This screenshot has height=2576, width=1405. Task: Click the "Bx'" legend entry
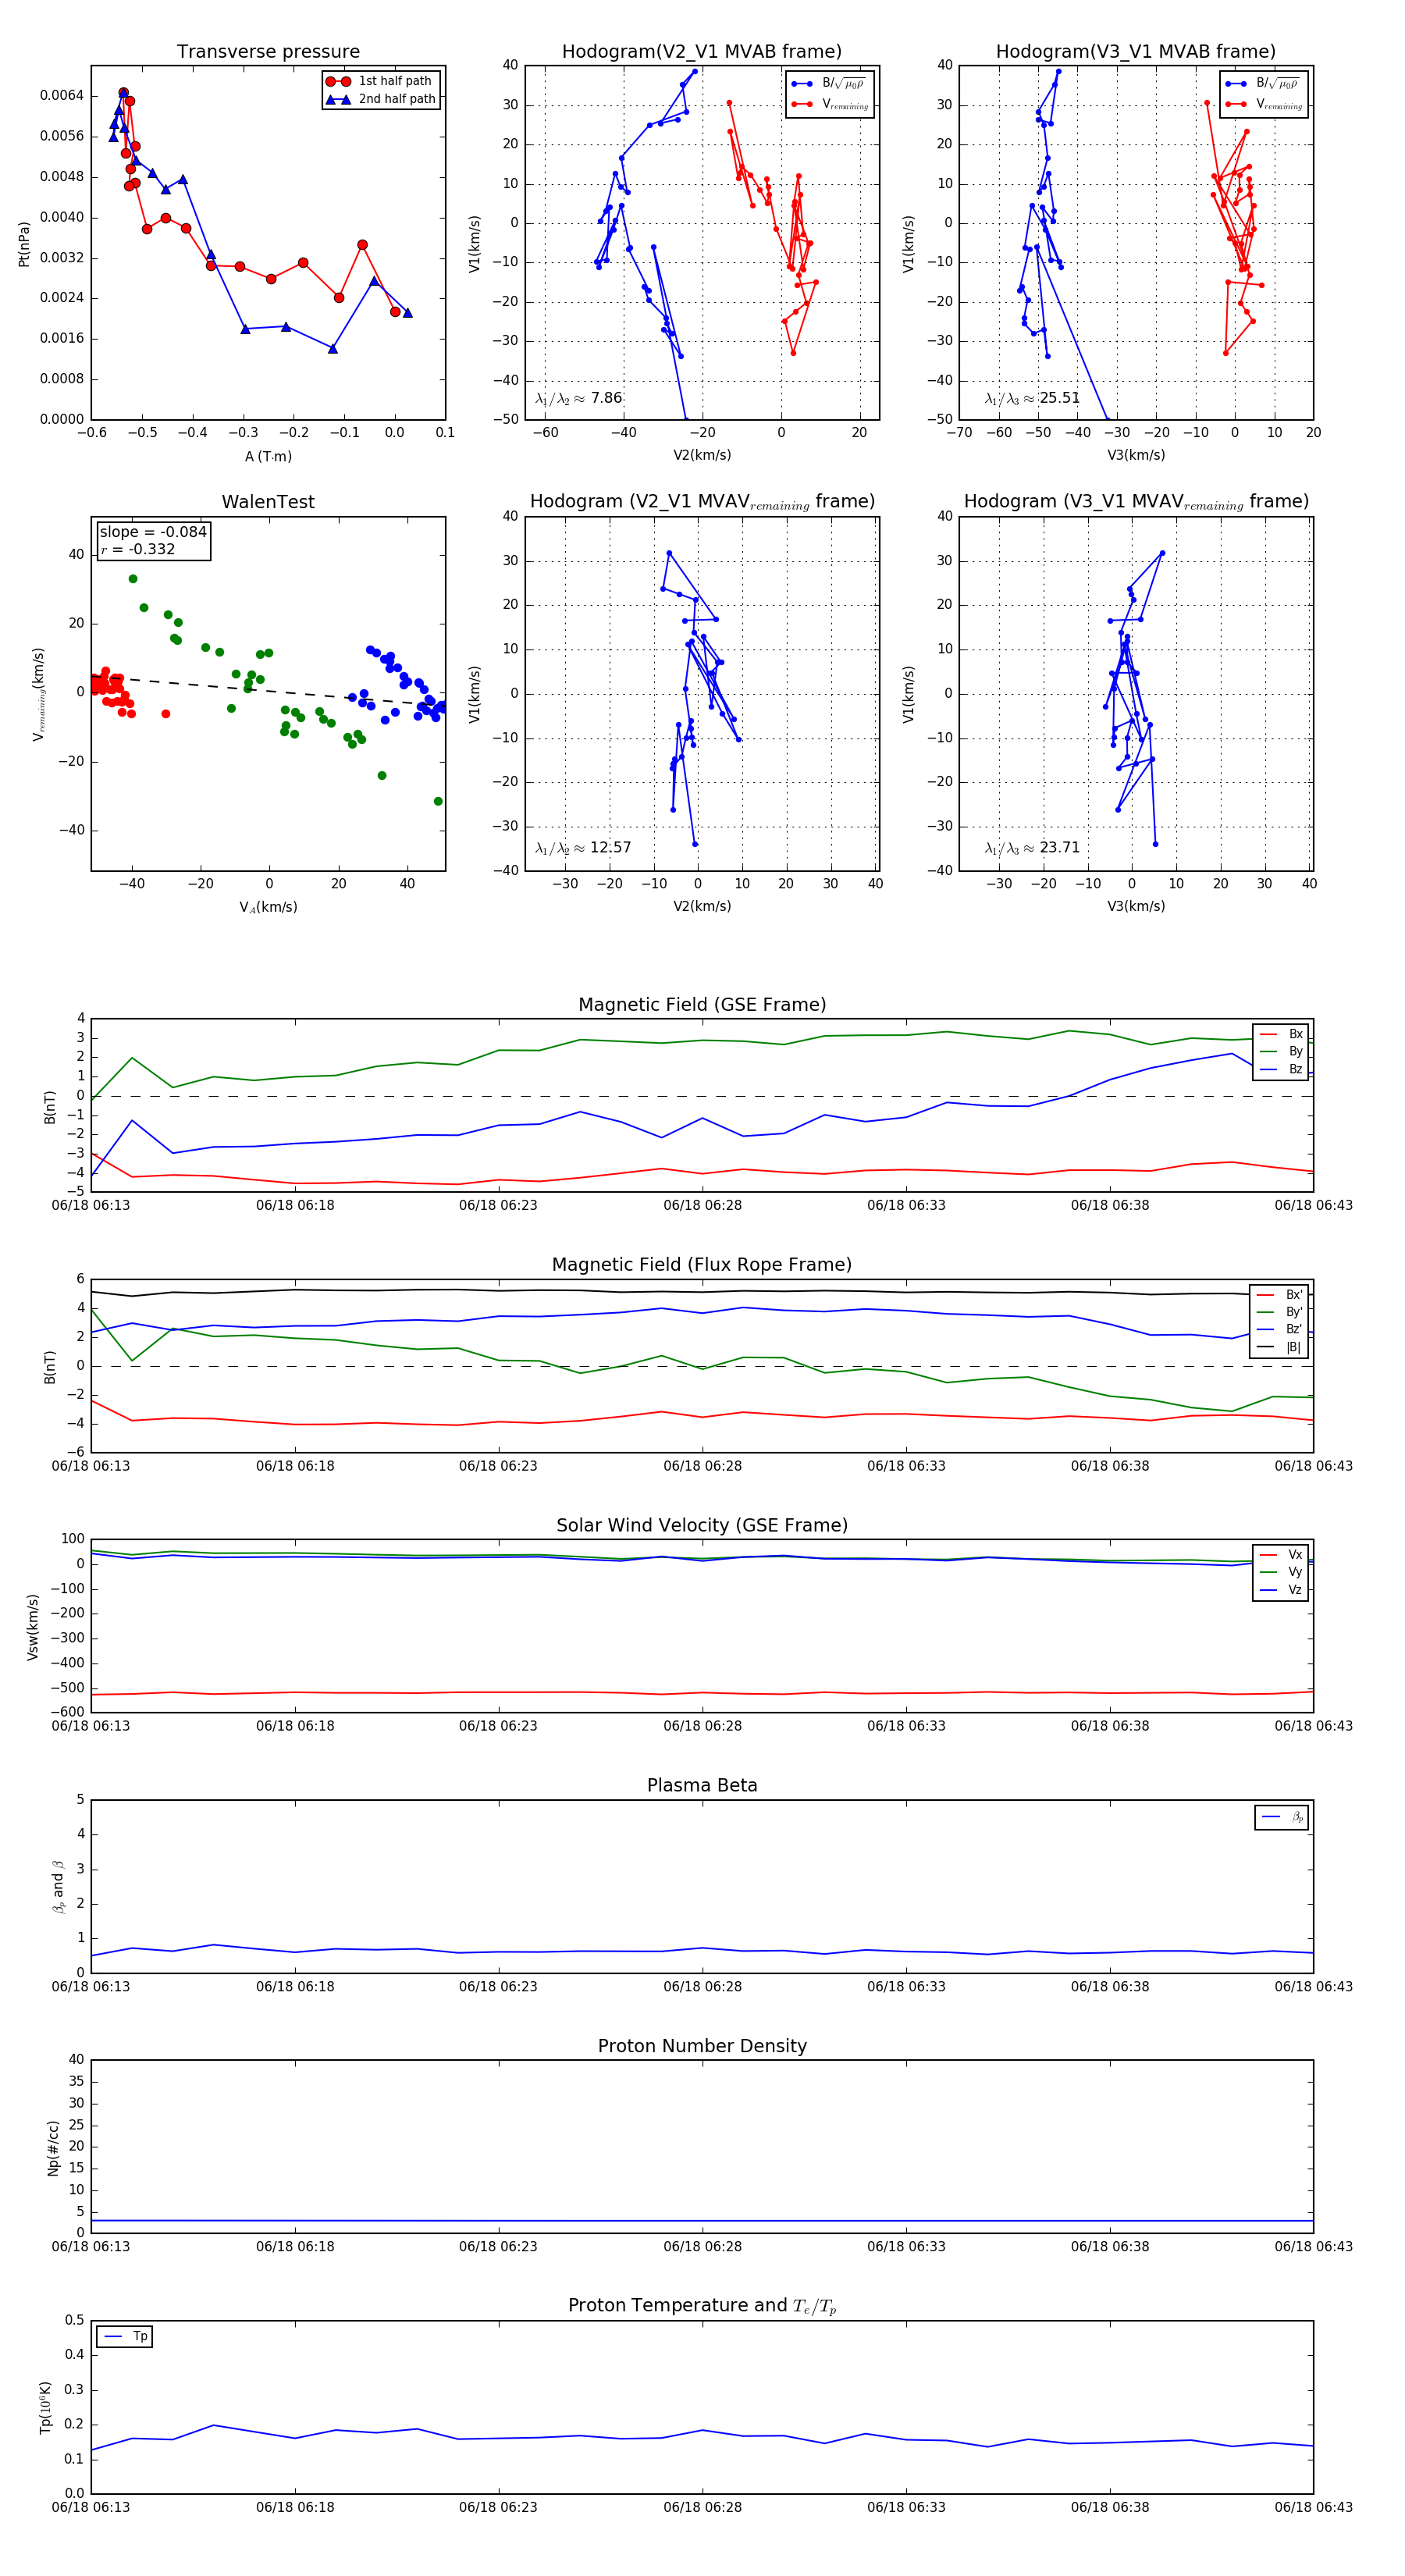click(x=1279, y=1294)
